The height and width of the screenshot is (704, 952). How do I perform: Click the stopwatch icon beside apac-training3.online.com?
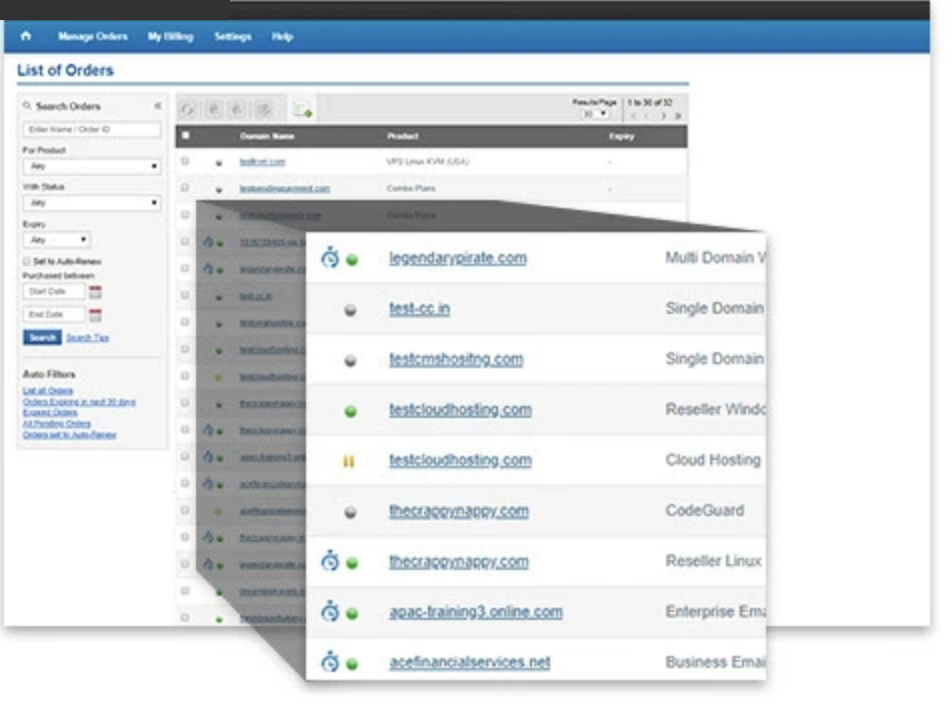tap(330, 611)
